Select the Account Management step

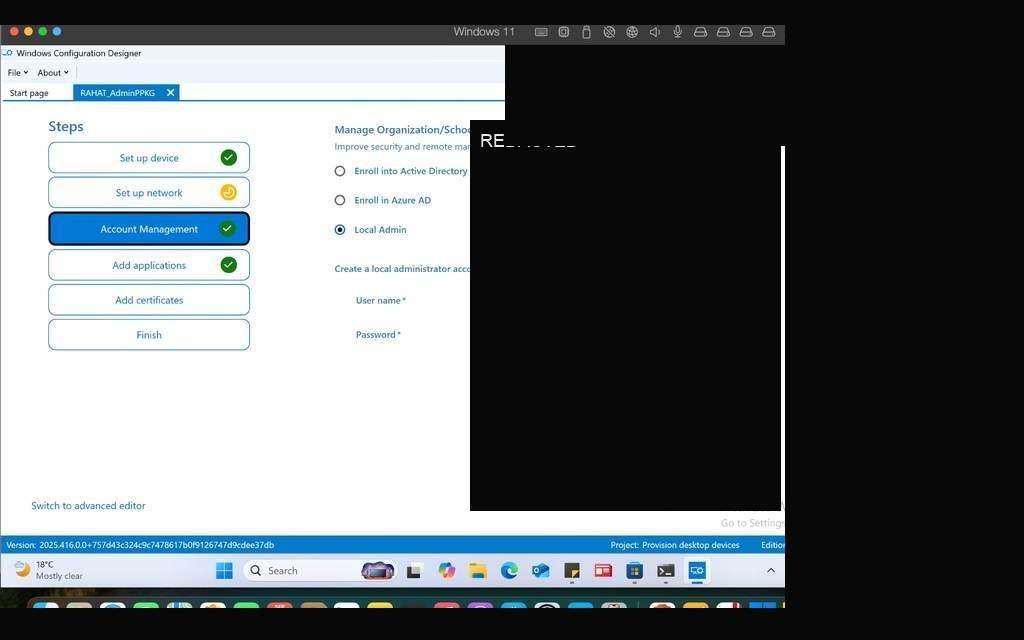coord(149,229)
